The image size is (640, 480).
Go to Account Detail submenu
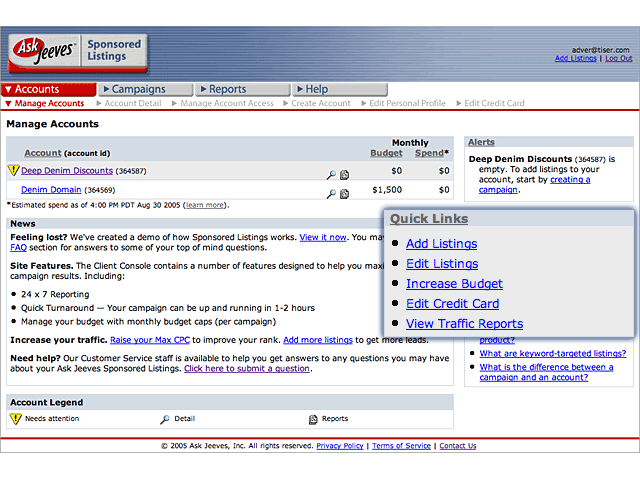(129, 103)
